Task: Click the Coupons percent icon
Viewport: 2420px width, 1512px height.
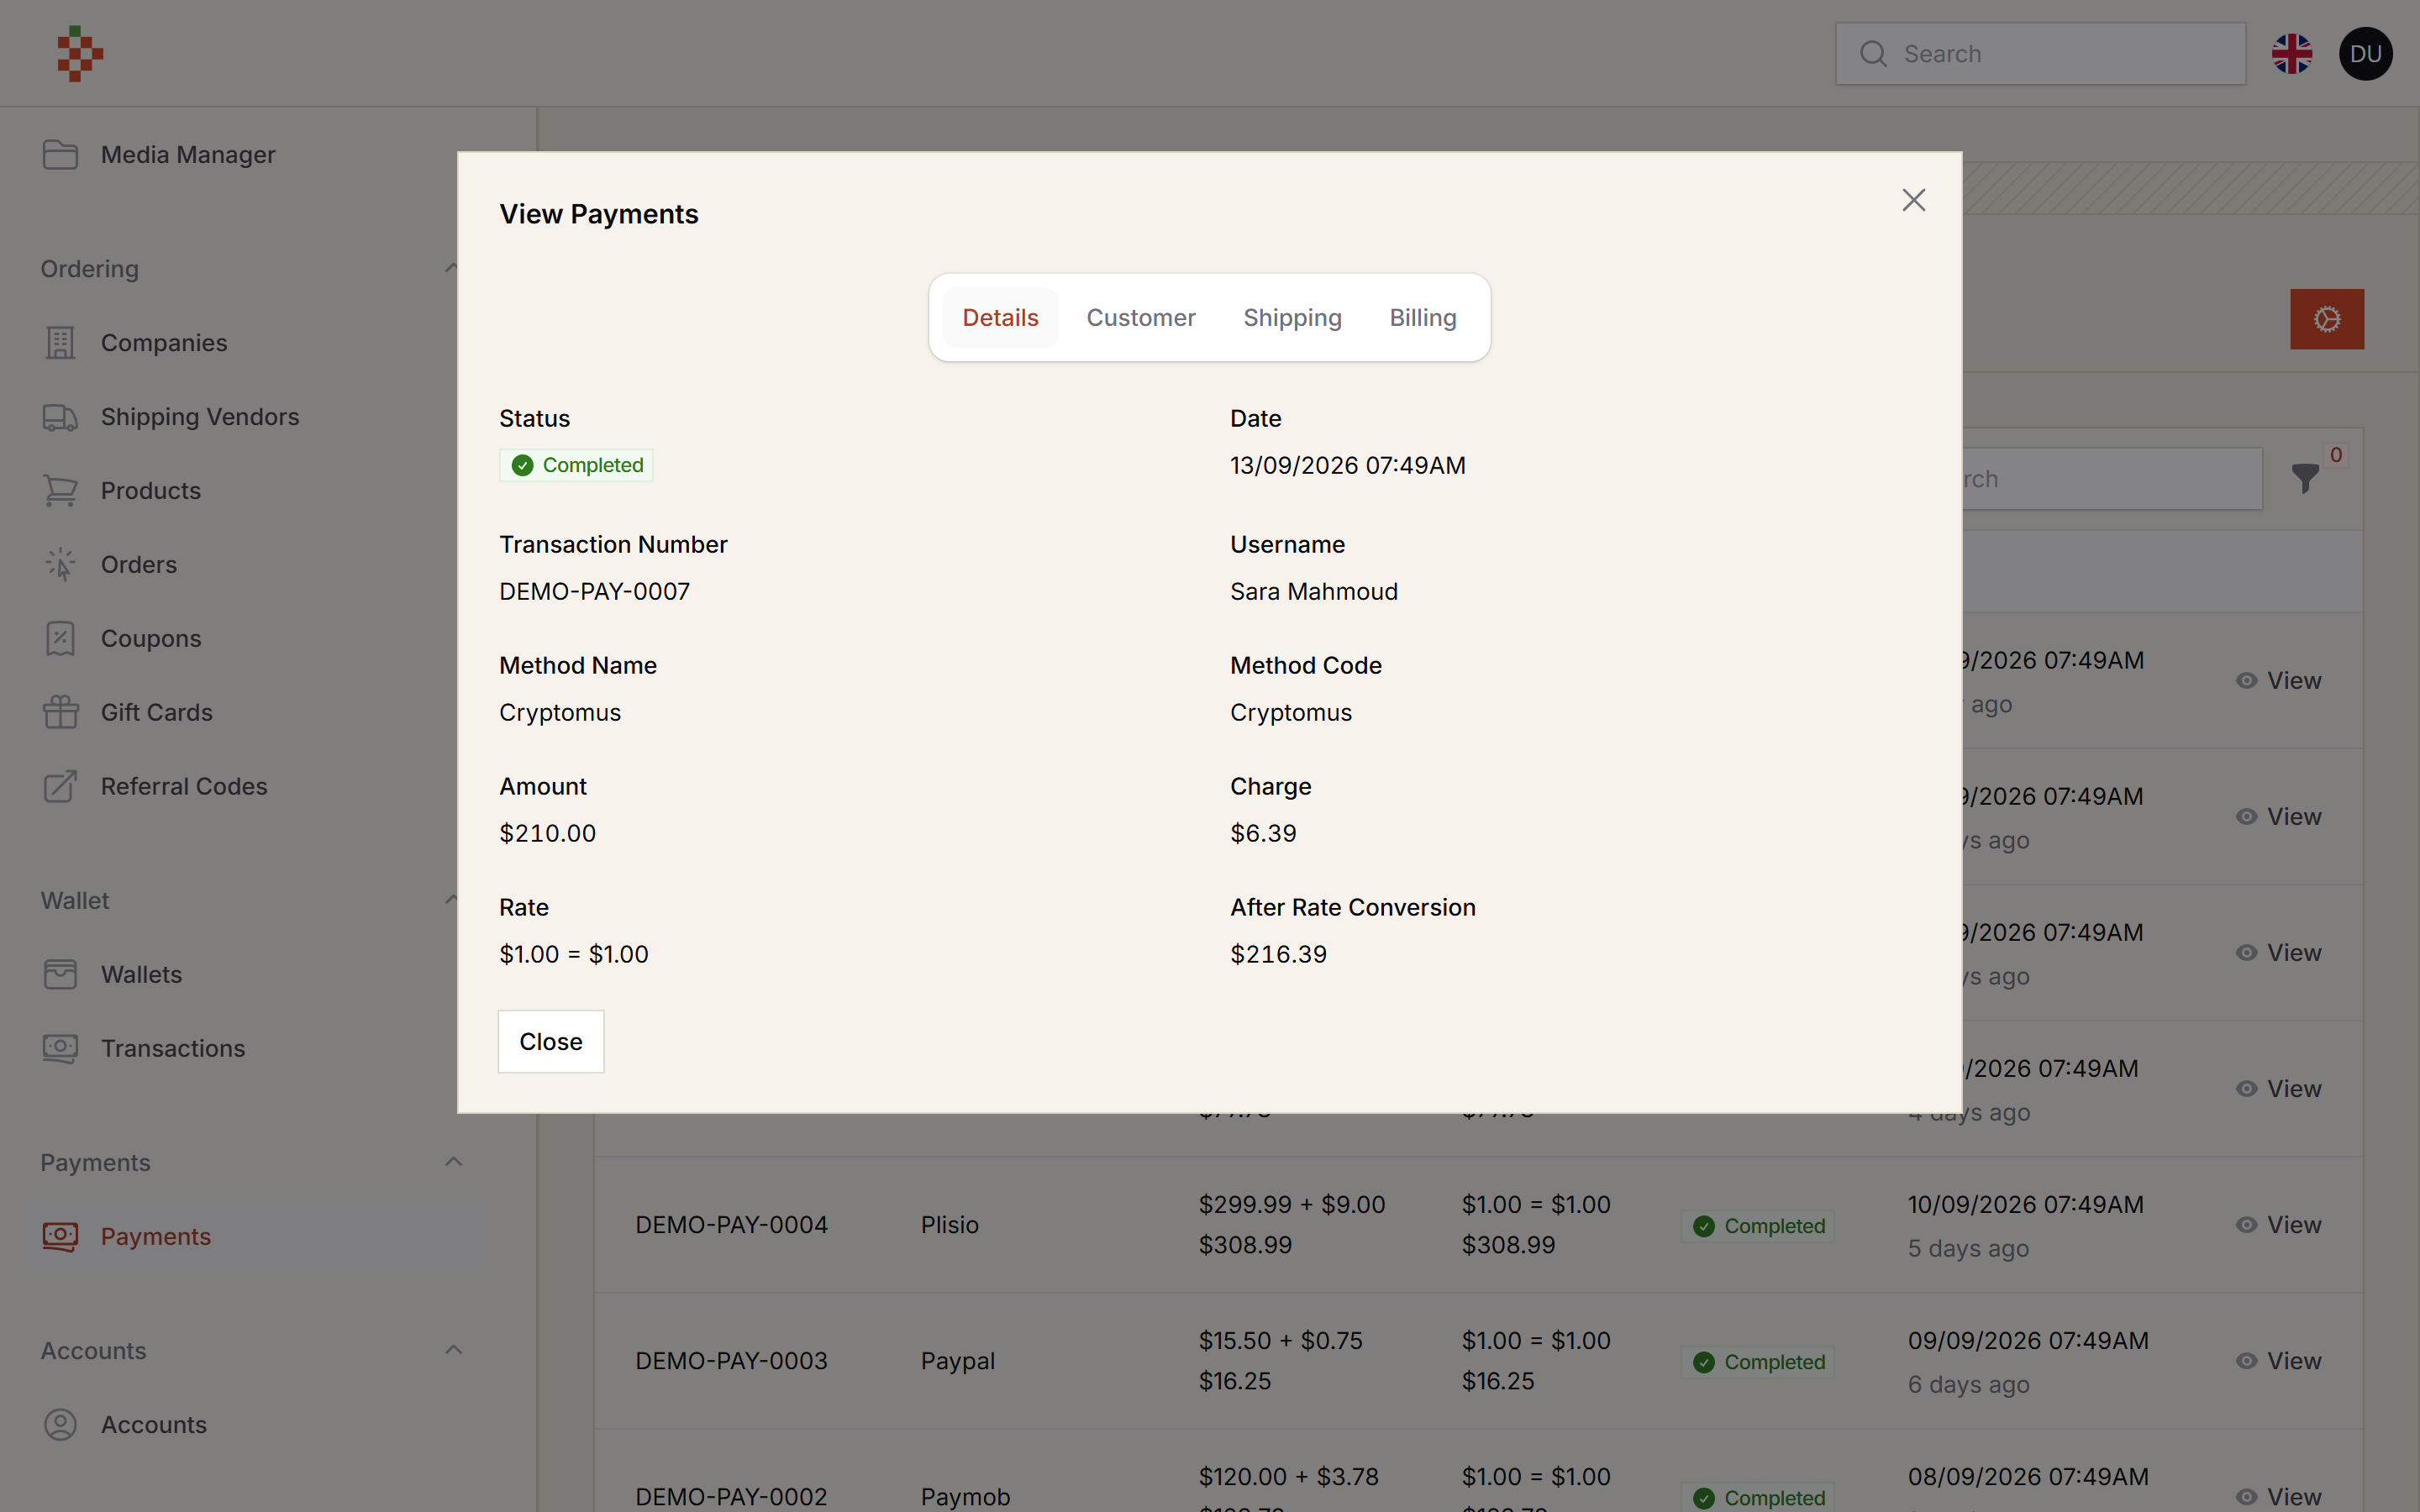Action: click(x=60, y=639)
